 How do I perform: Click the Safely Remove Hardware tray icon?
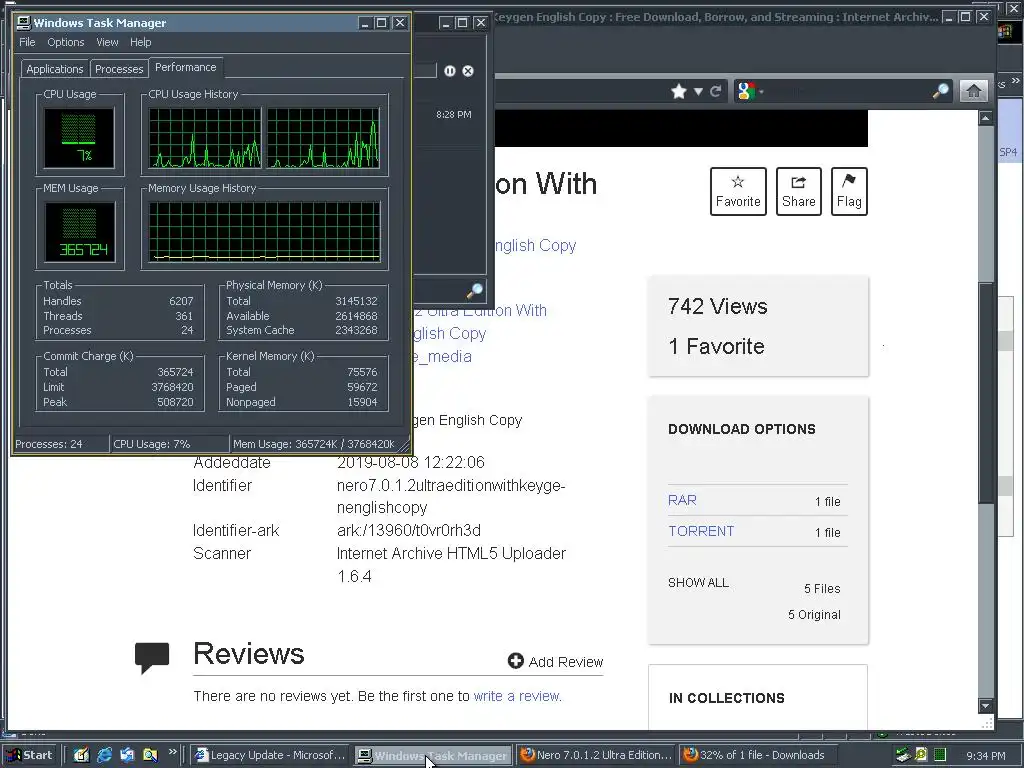903,755
